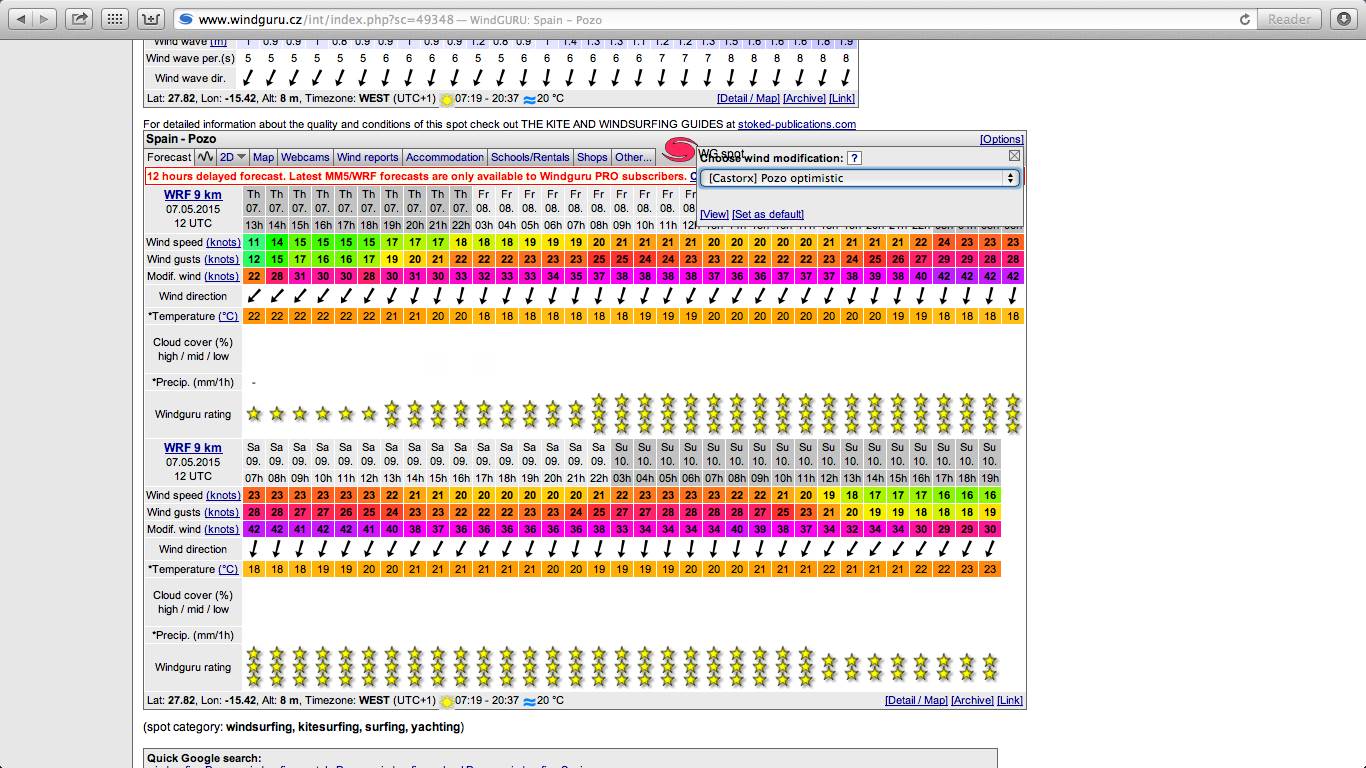Click the wind modification help question mark

coord(854,158)
